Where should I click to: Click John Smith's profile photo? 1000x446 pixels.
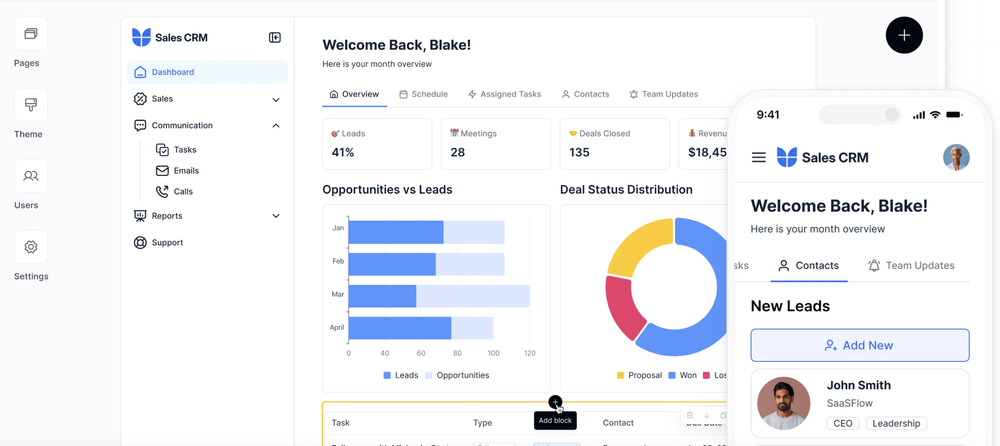[x=783, y=403]
